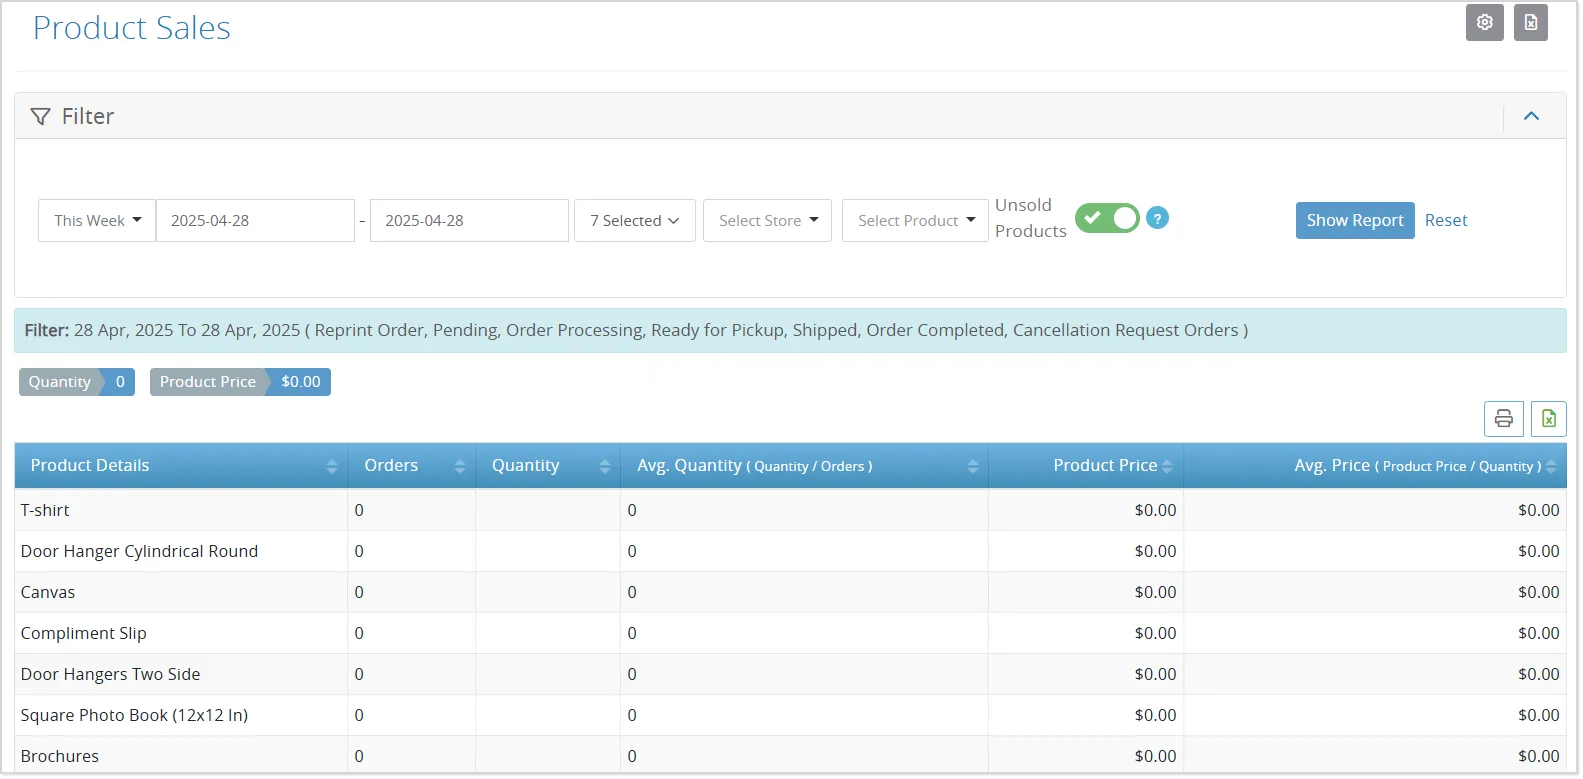
Task: Click the Reset link
Action: click(x=1446, y=220)
